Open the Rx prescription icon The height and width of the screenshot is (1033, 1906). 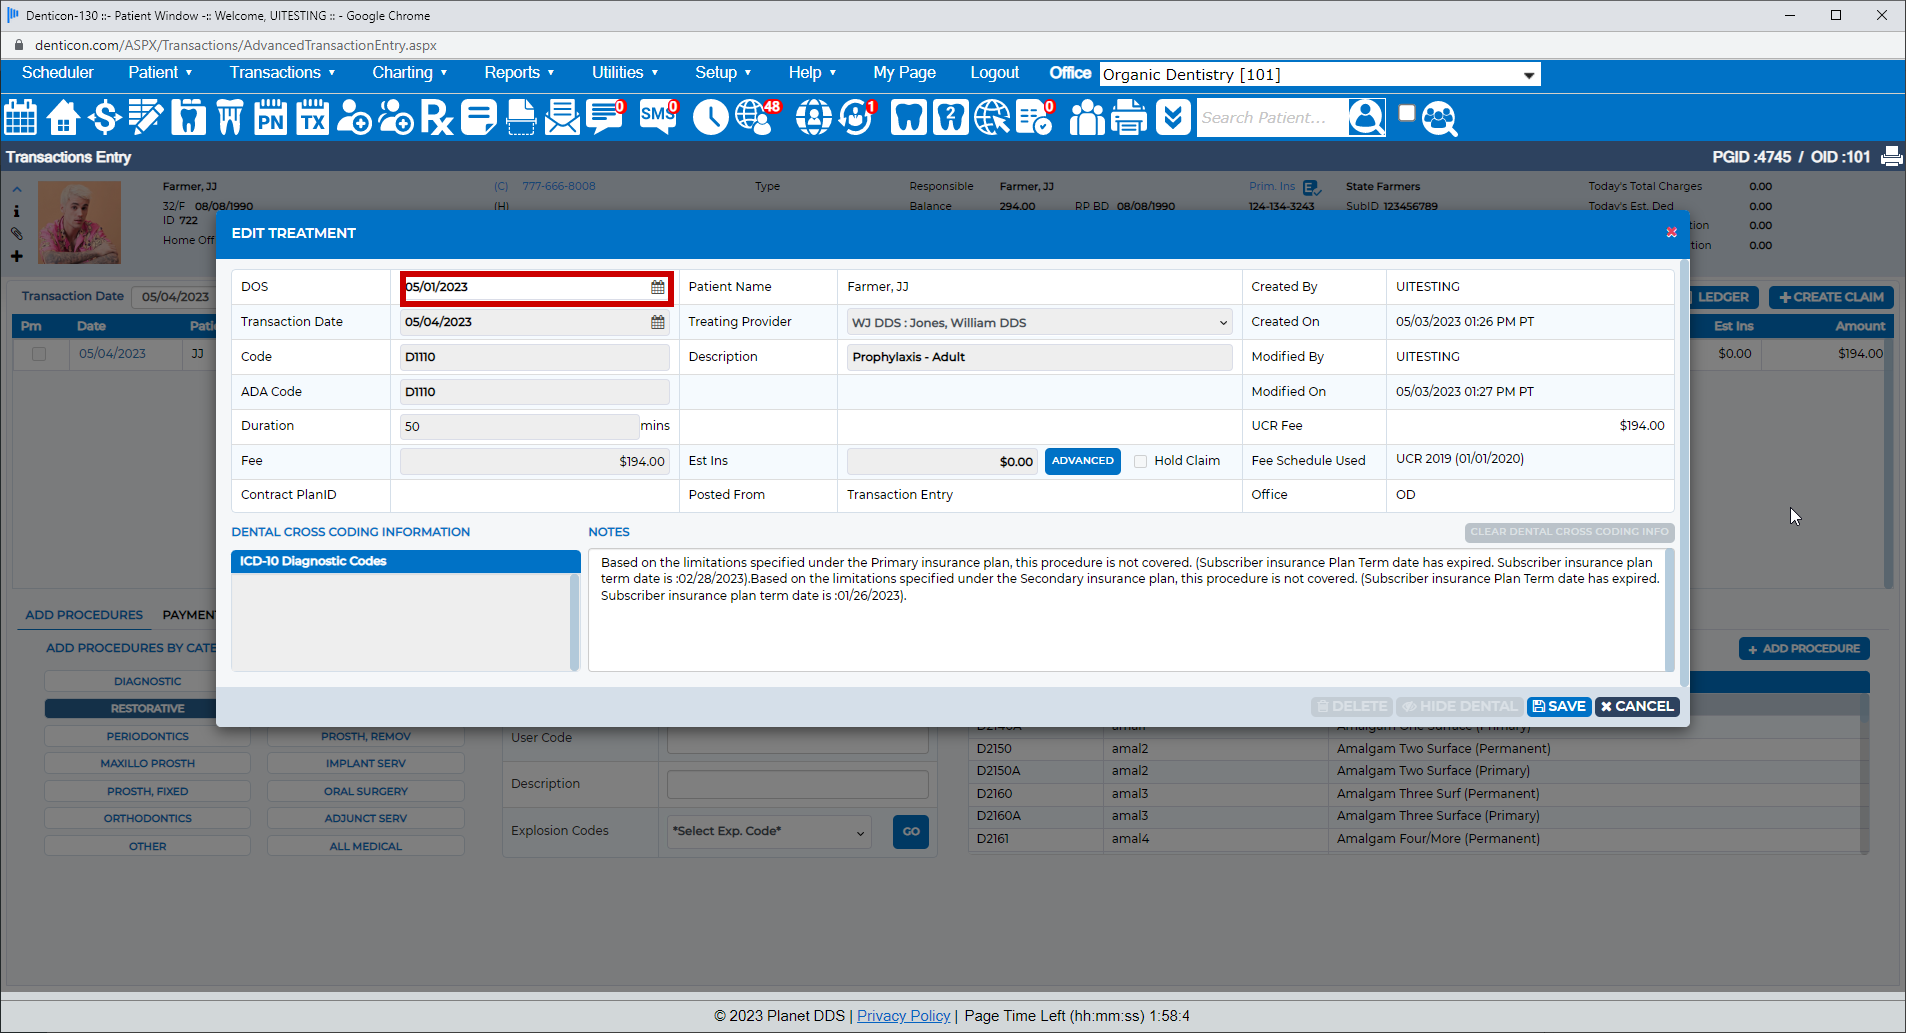[436, 118]
